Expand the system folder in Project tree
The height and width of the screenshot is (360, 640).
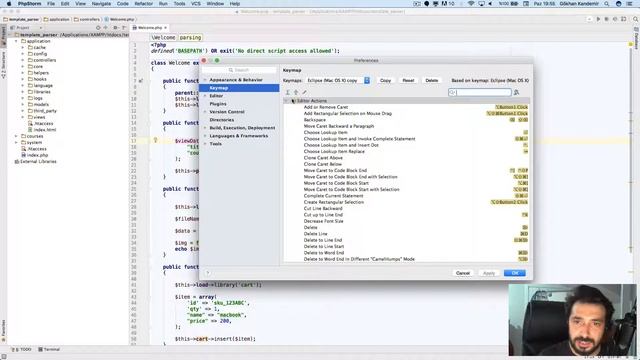coord(16,142)
